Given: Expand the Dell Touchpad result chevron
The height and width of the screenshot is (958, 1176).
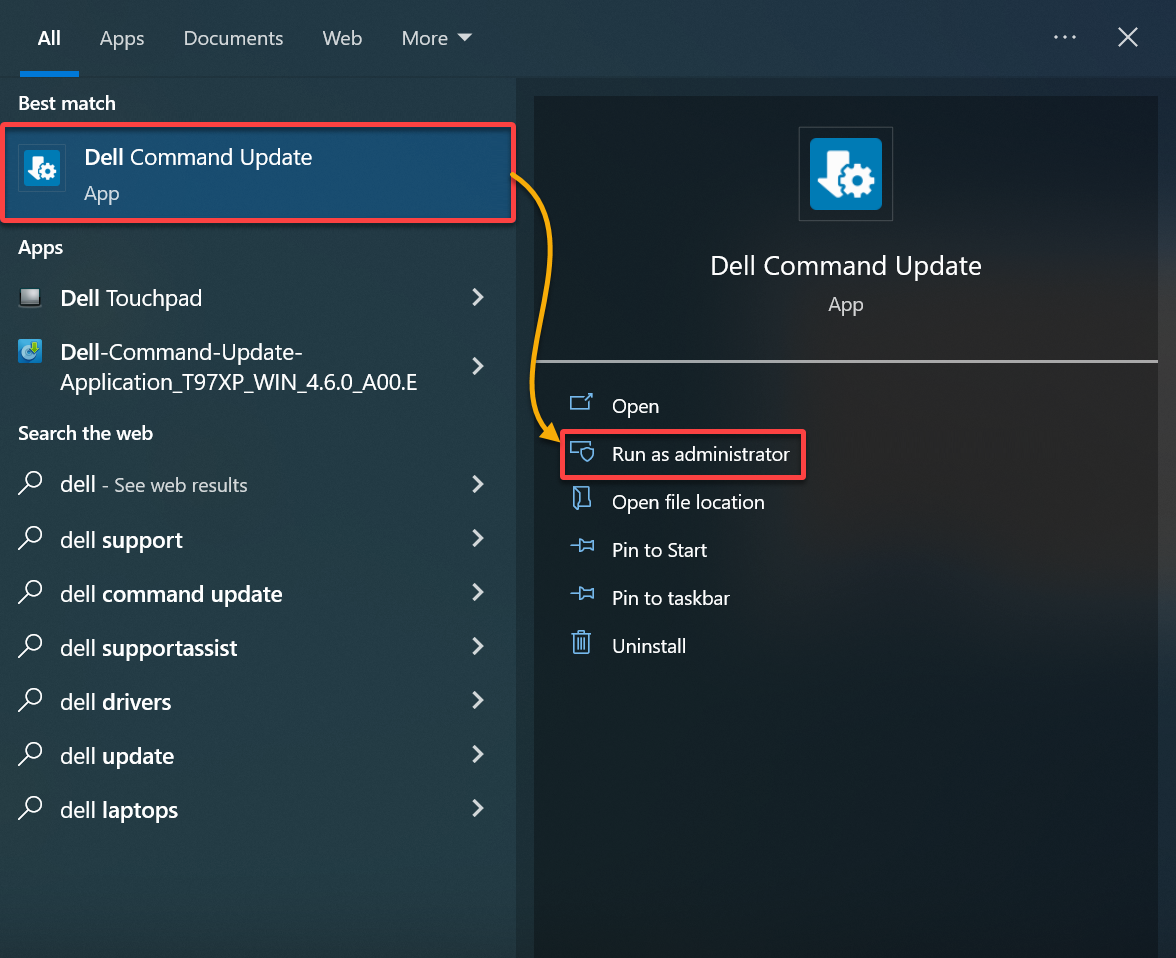Looking at the screenshot, I should (x=478, y=297).
